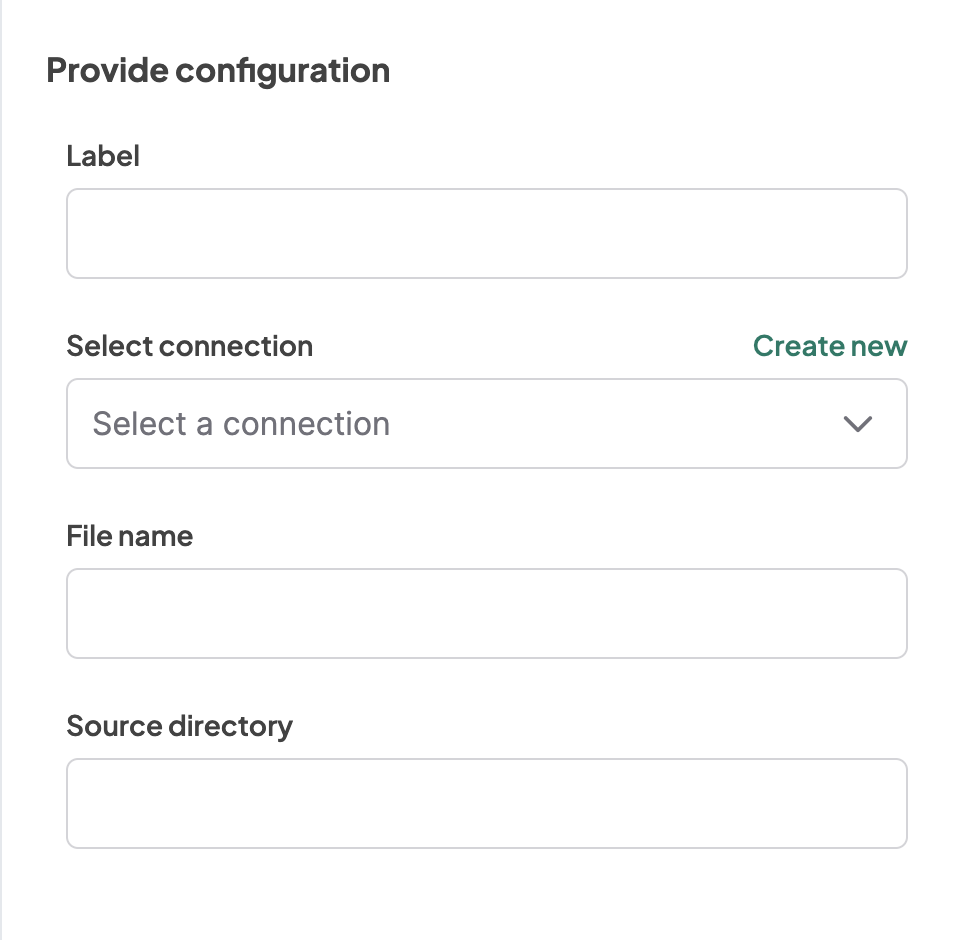Click the Source directory text box
Viewport: 976px width, 940px height.
pyautogui.click(x=486, y=804)
